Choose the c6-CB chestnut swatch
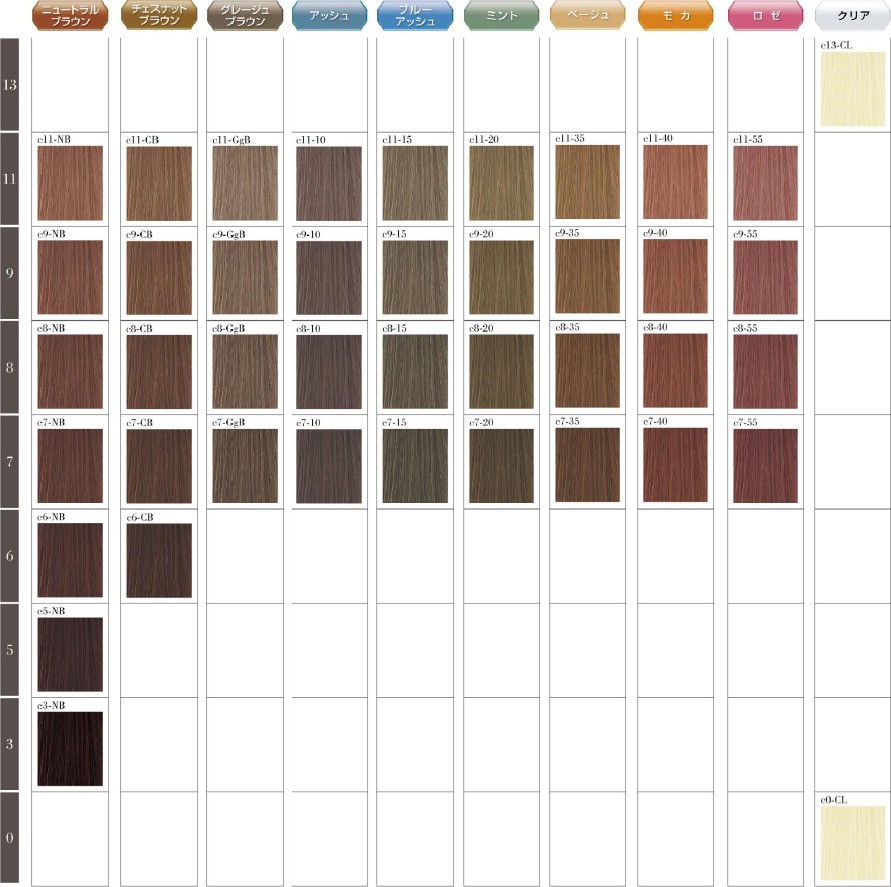 (159, 560)
